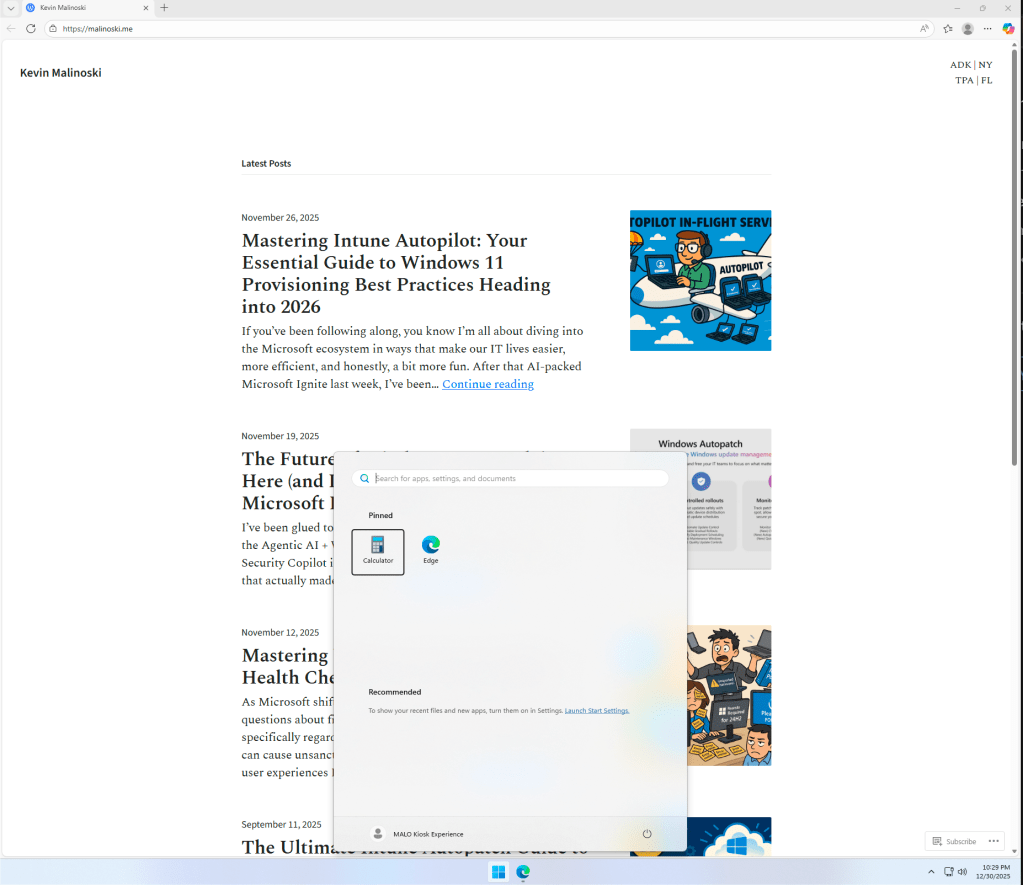Launch Edge from the Start menu pinned list
Image resolution: width=1023 pixels, height=885 pixels.
tap(430, 550)
